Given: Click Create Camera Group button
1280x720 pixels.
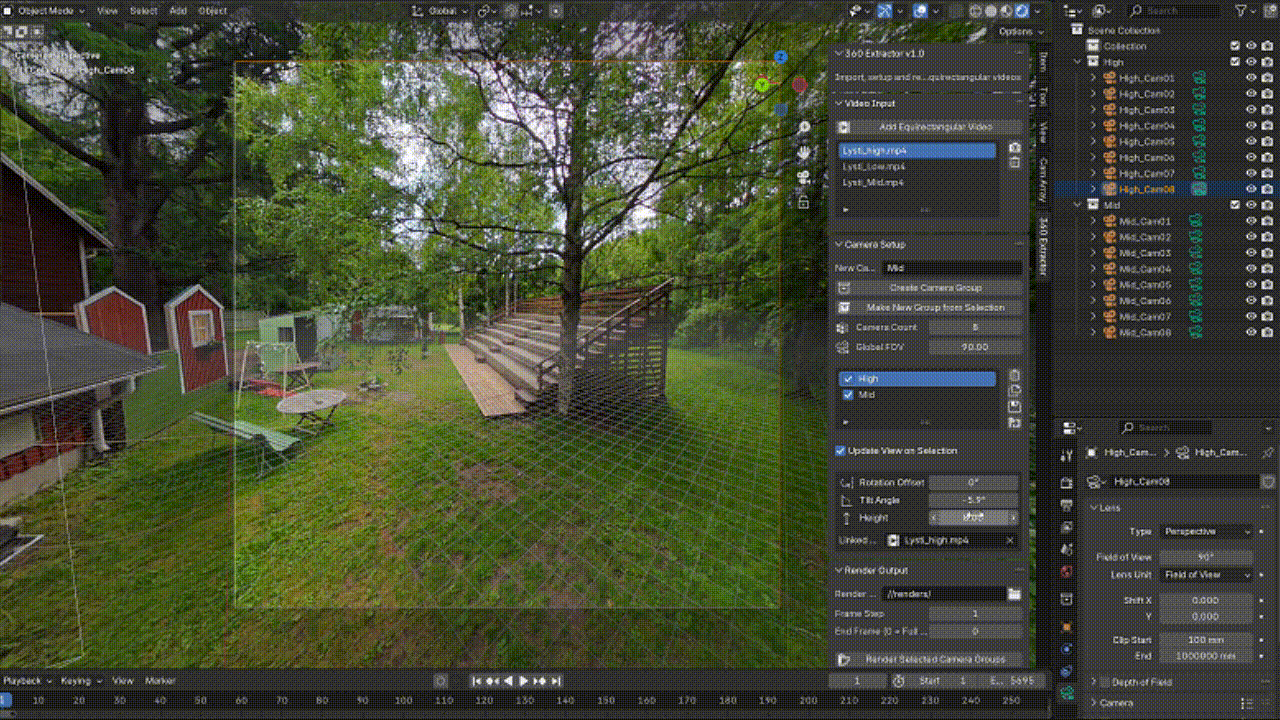Looking at the screenshot, I should point(930,288).
